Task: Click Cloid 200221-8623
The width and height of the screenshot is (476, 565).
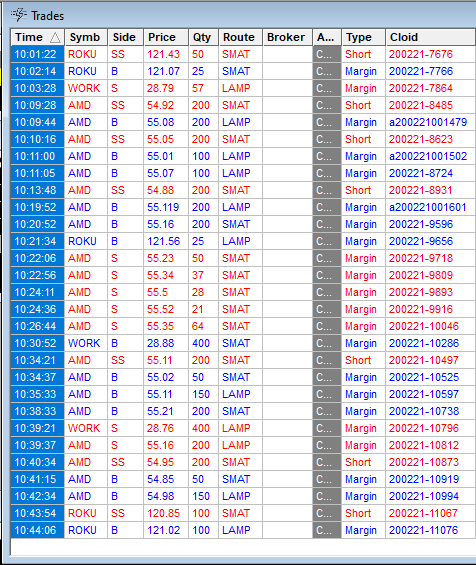Action: point(421,139)
